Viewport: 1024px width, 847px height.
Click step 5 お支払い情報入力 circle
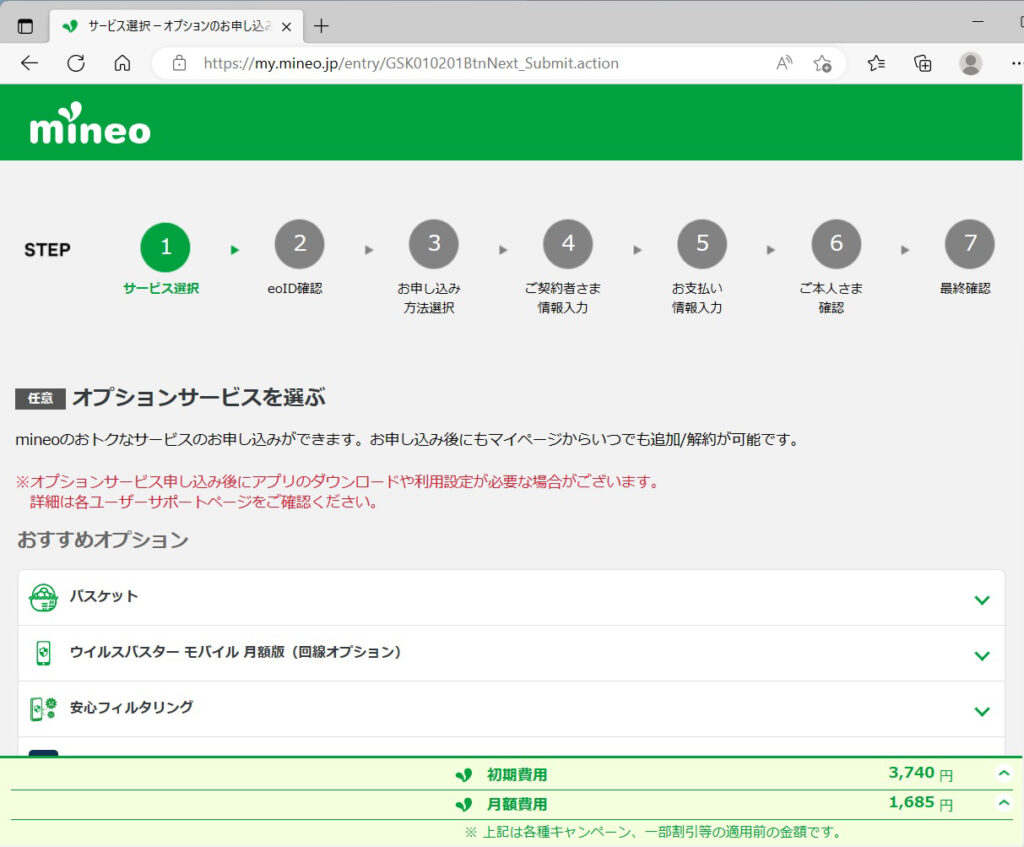702,244
